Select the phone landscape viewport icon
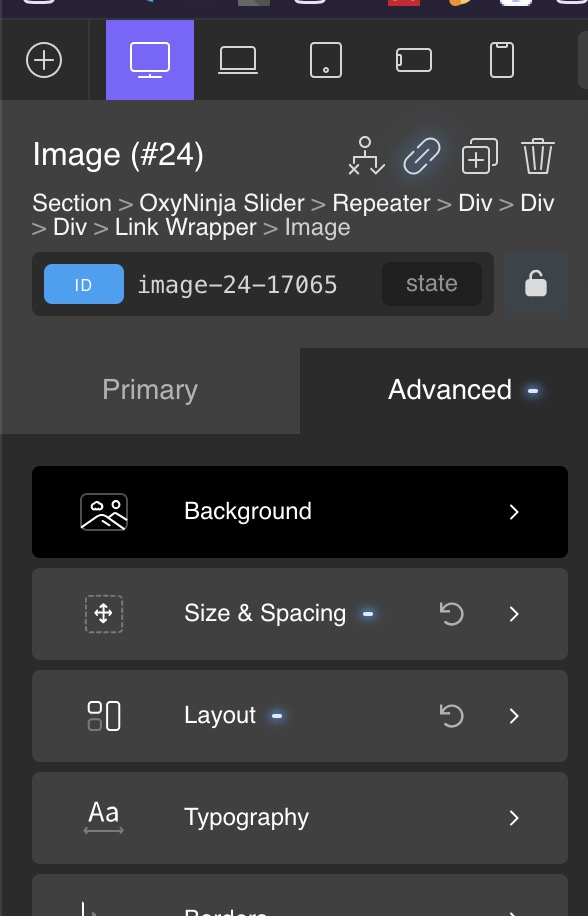The image size is (588, 916). click(414, 60)
